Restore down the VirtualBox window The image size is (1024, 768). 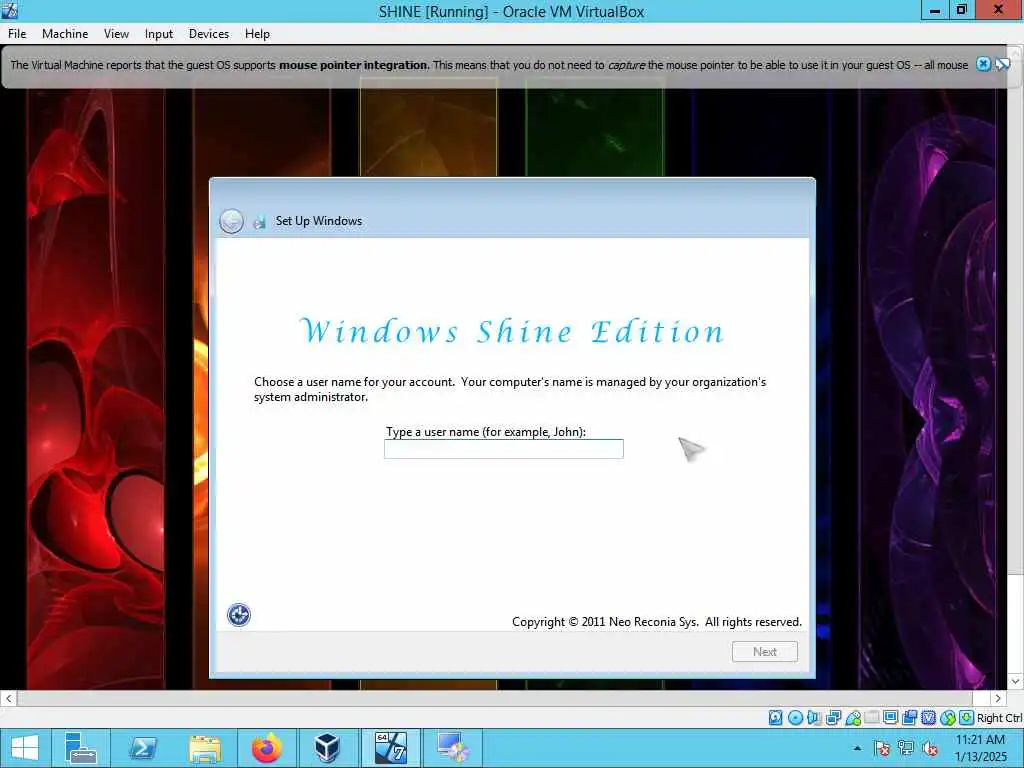tap(961, 10)
